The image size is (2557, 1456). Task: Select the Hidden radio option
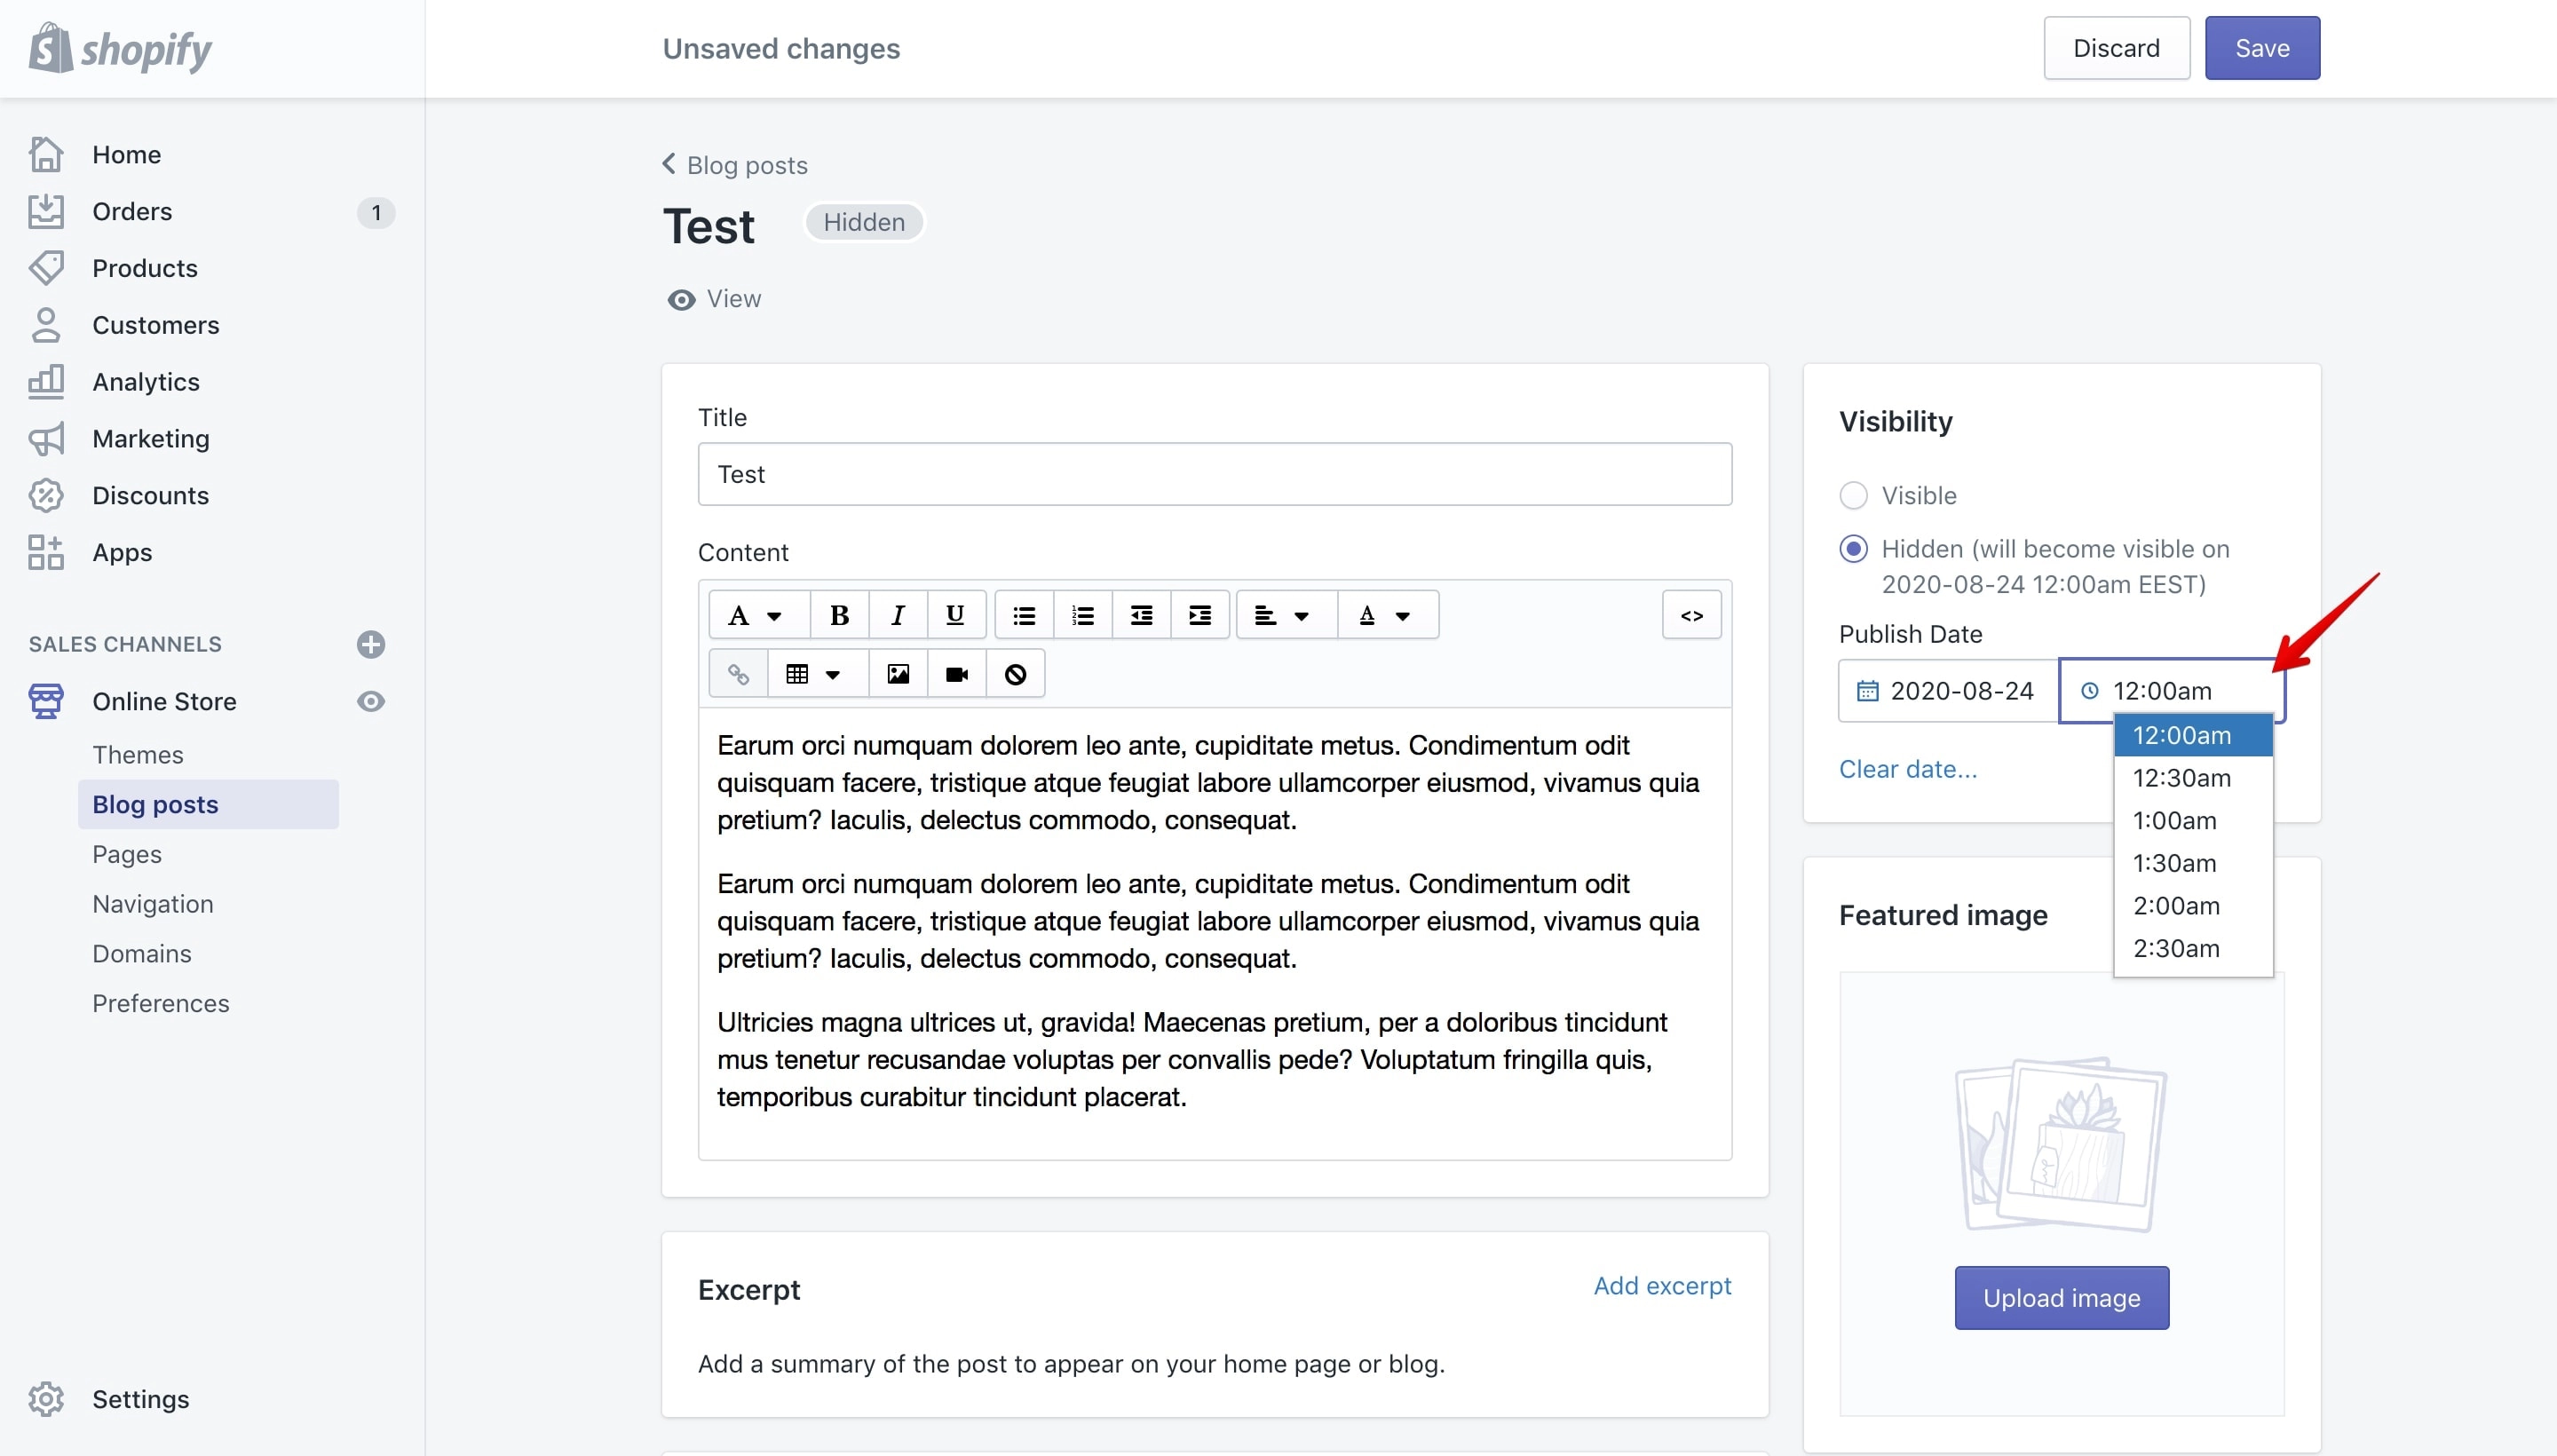click(x=1853, y=549)
